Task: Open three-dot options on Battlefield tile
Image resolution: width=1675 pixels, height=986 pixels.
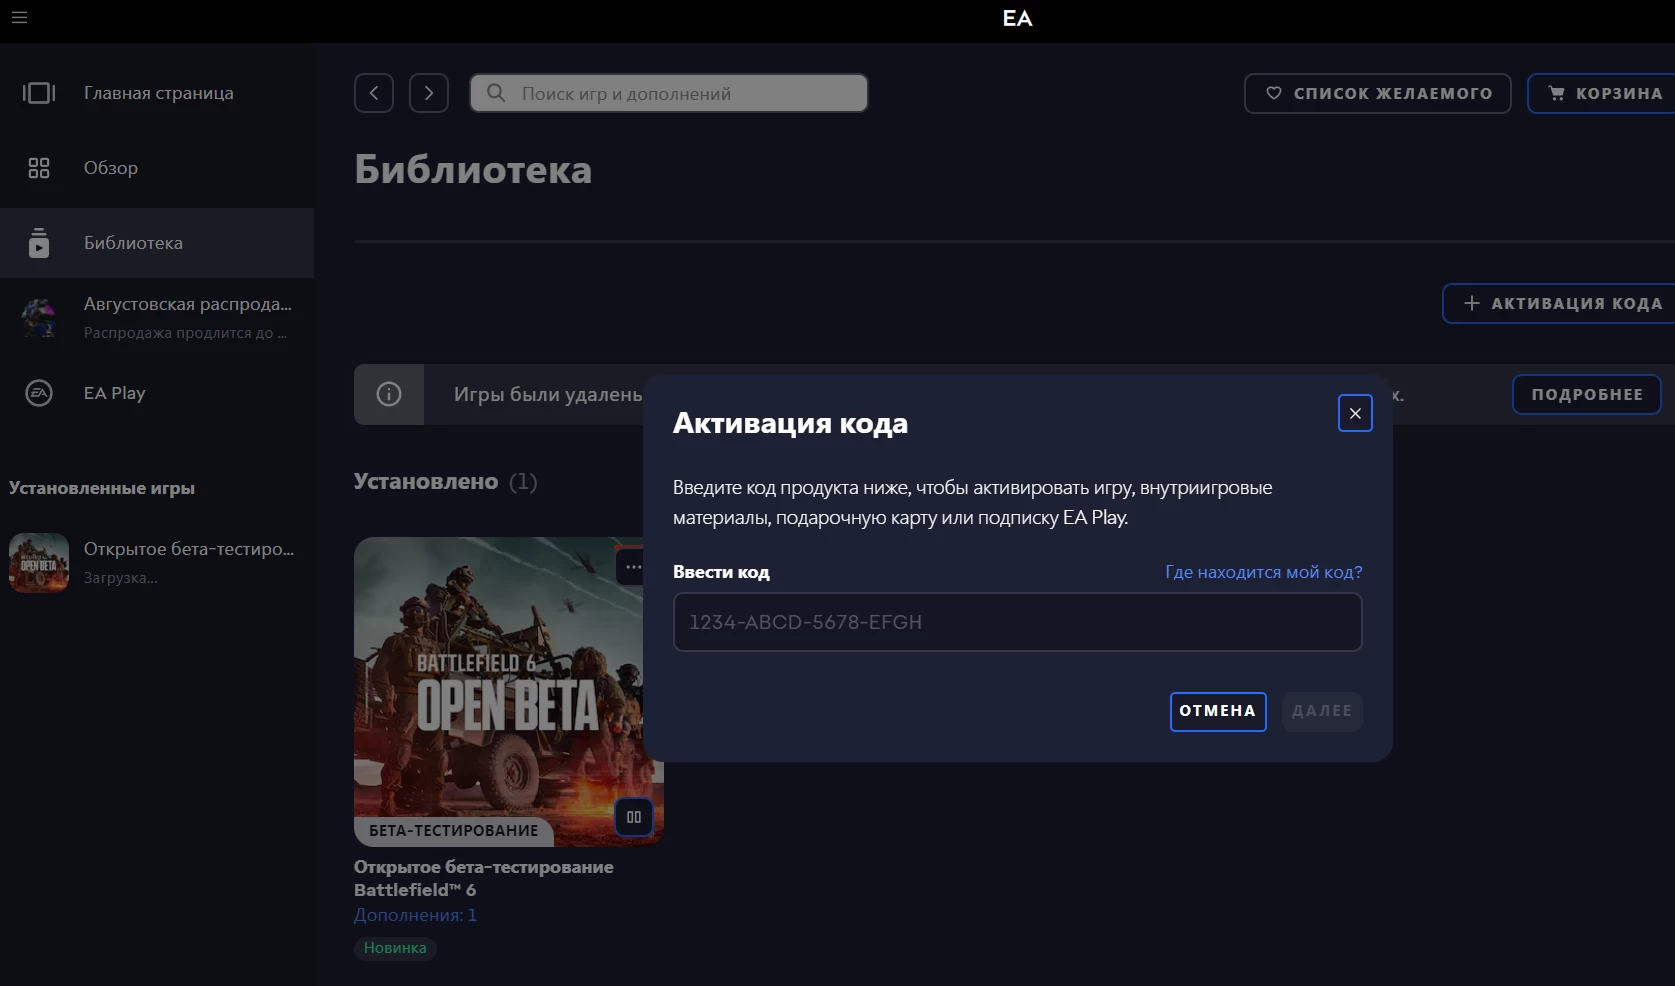Action: 633,567
